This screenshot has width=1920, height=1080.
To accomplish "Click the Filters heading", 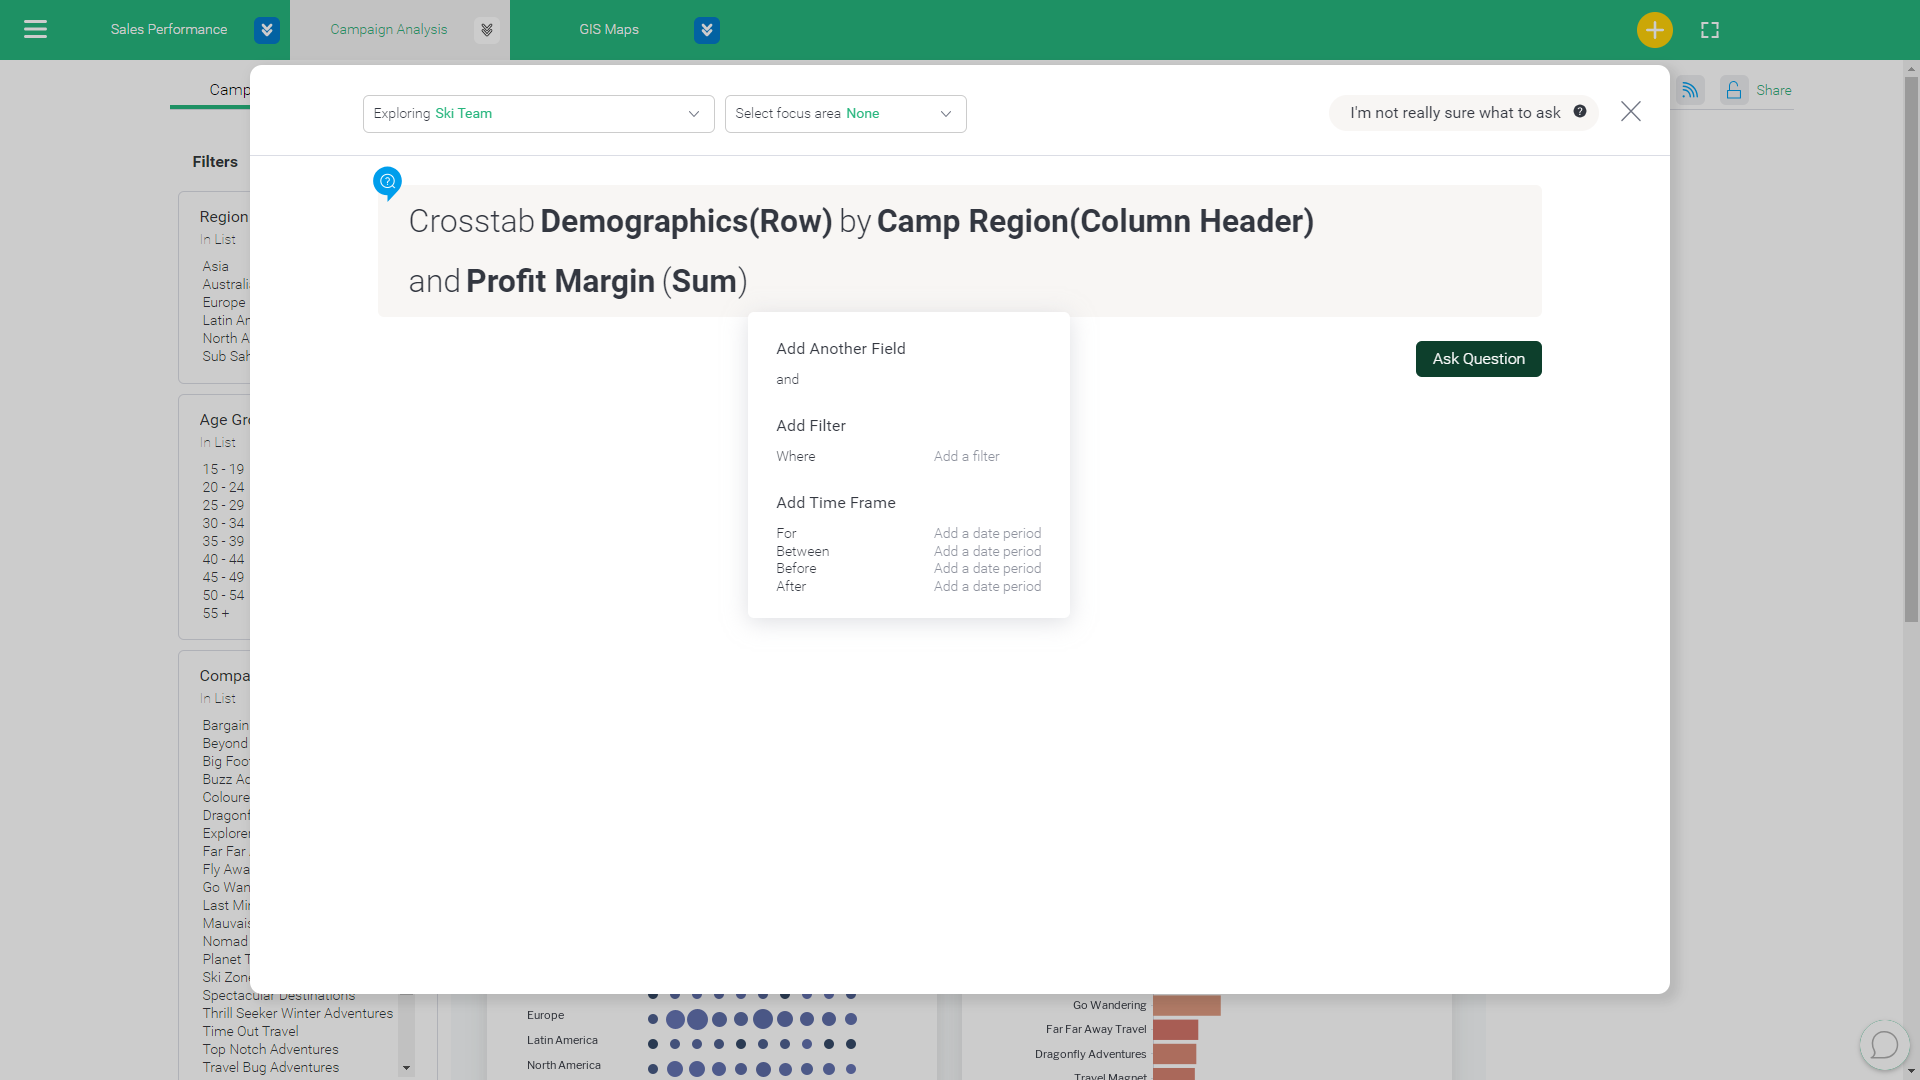I will [215, 162].
